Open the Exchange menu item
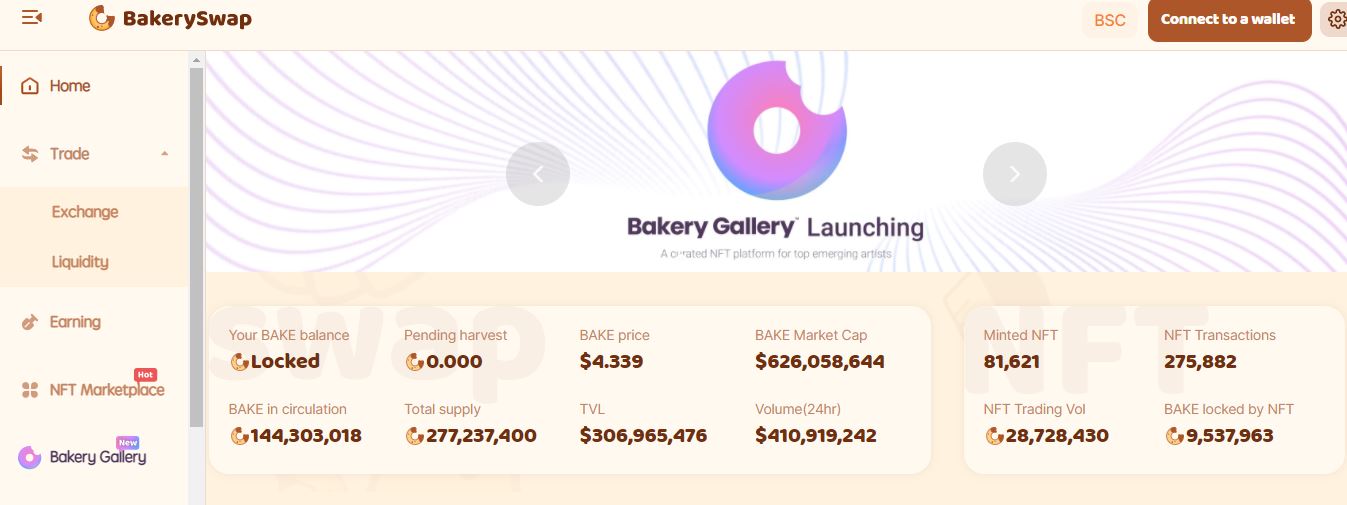The image size is (1347, 505). point(85,212)
